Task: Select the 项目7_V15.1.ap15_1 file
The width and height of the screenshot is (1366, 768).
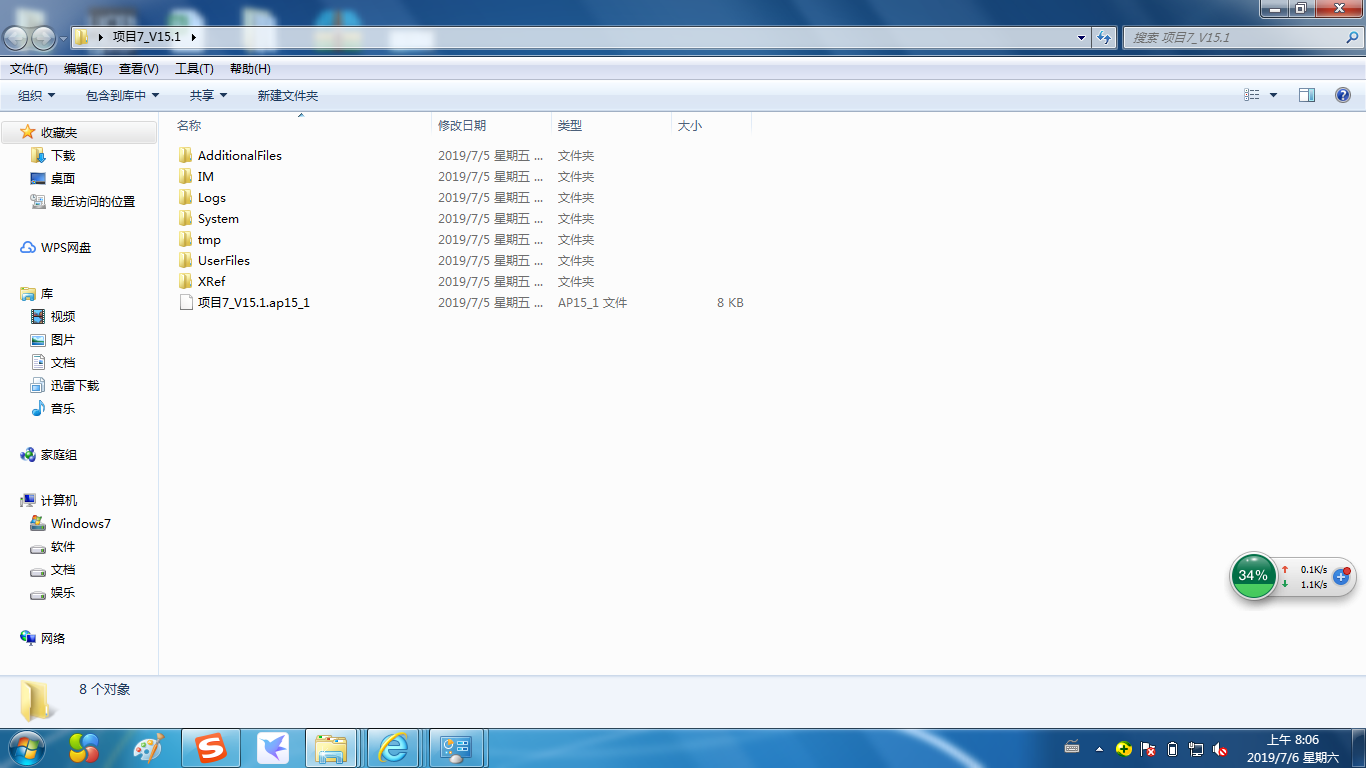Action: coord(253,303)
